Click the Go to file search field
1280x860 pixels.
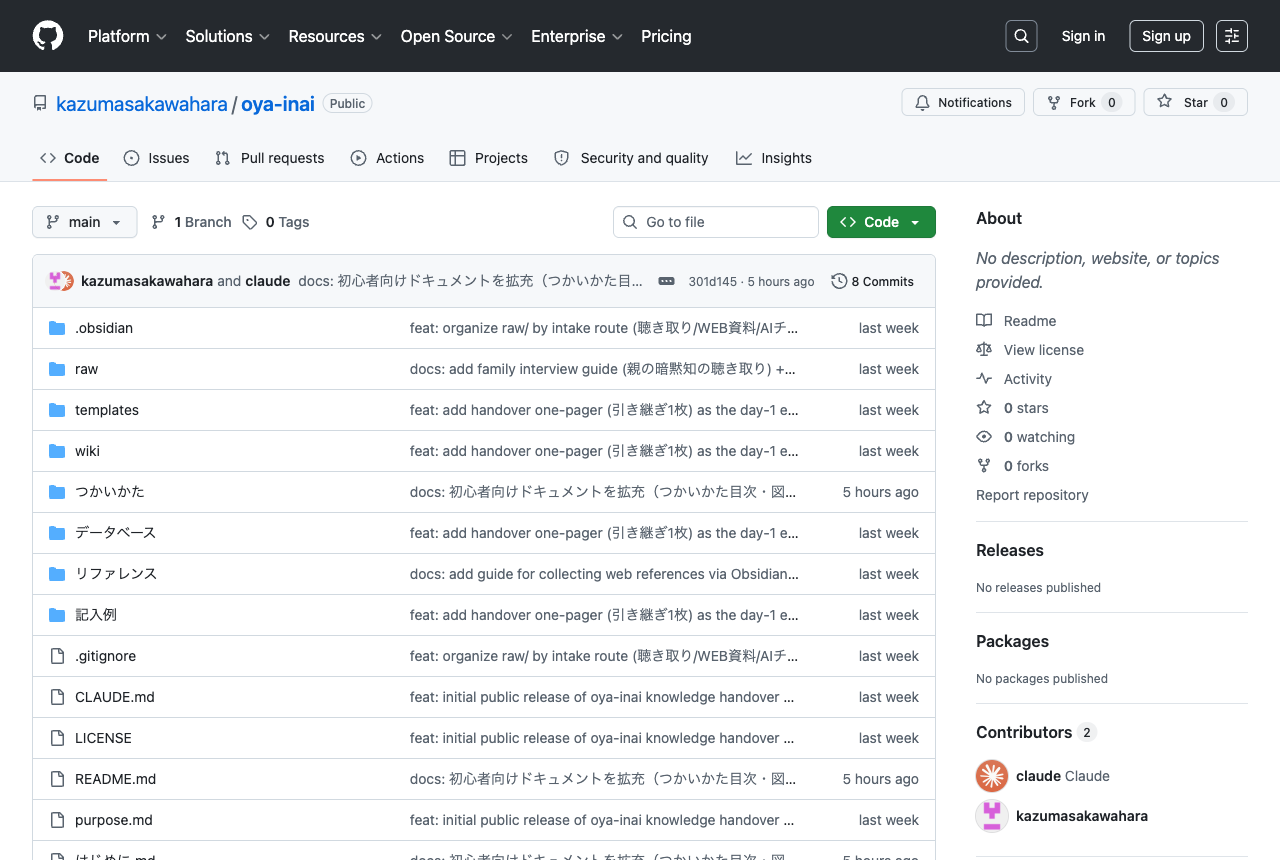pyautogui.click(x=716, y=222)
